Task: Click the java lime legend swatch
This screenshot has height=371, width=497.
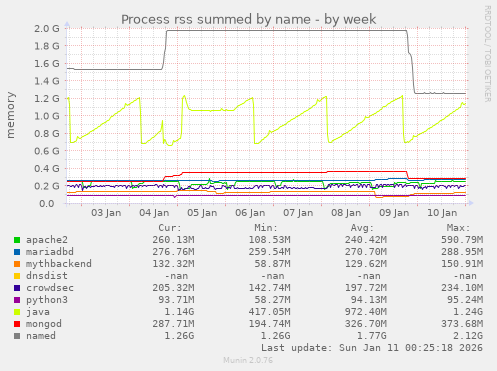Action: pyautogui.click(x=17, y=312)
